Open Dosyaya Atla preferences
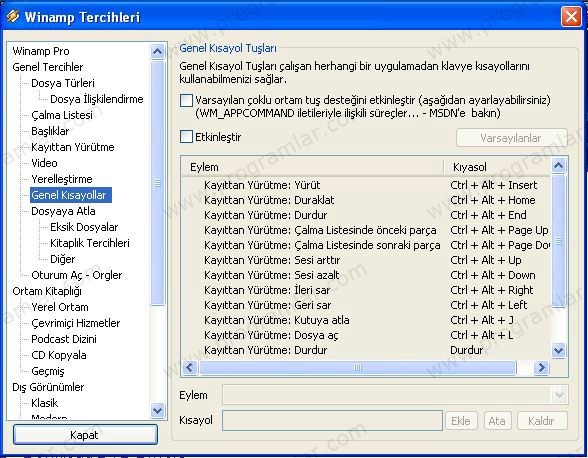The width and height of the screenshot is (588, 458). pos(63,211)
